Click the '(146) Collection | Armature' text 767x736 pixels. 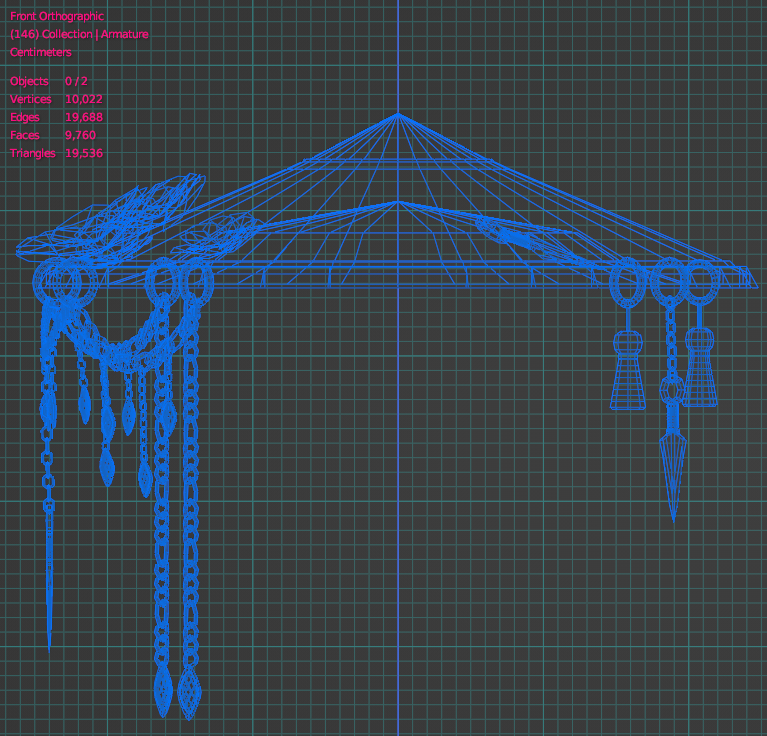(79, 34)
